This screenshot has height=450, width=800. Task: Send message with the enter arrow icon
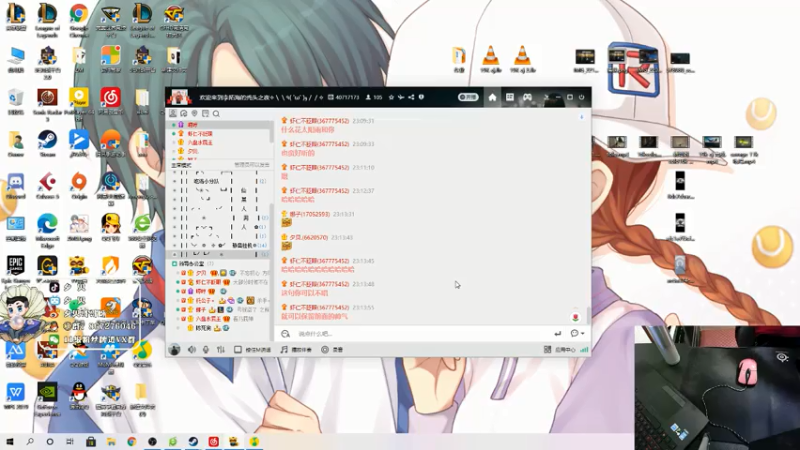(x=558, y=334)
